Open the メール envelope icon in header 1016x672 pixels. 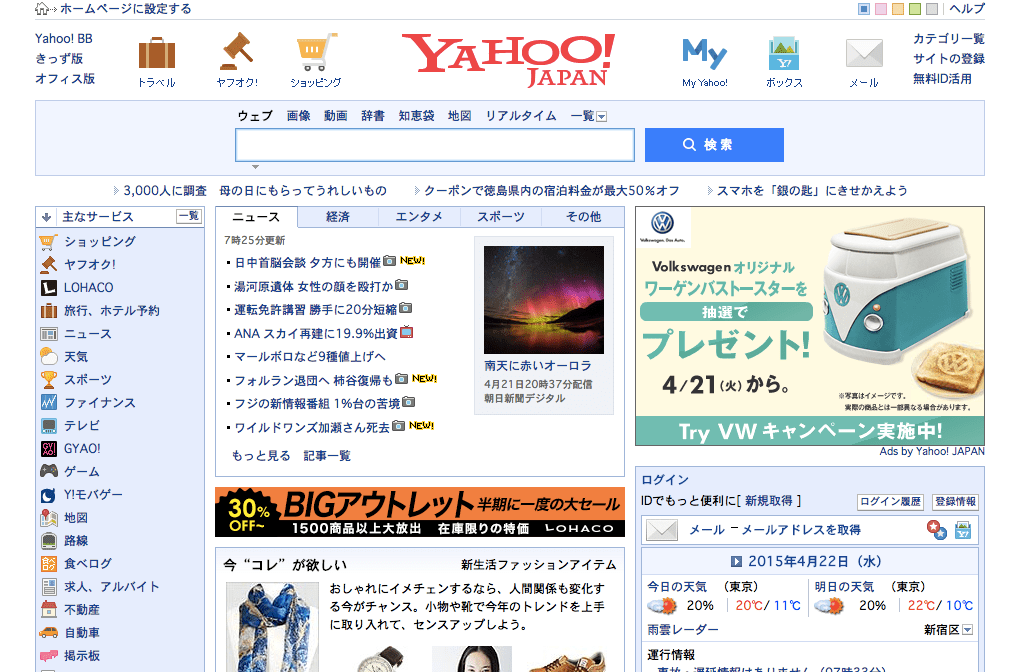point(864,54)
